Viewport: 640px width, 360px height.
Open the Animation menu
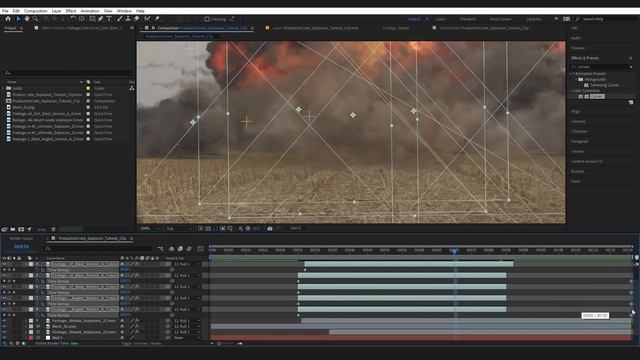point(90,11)
